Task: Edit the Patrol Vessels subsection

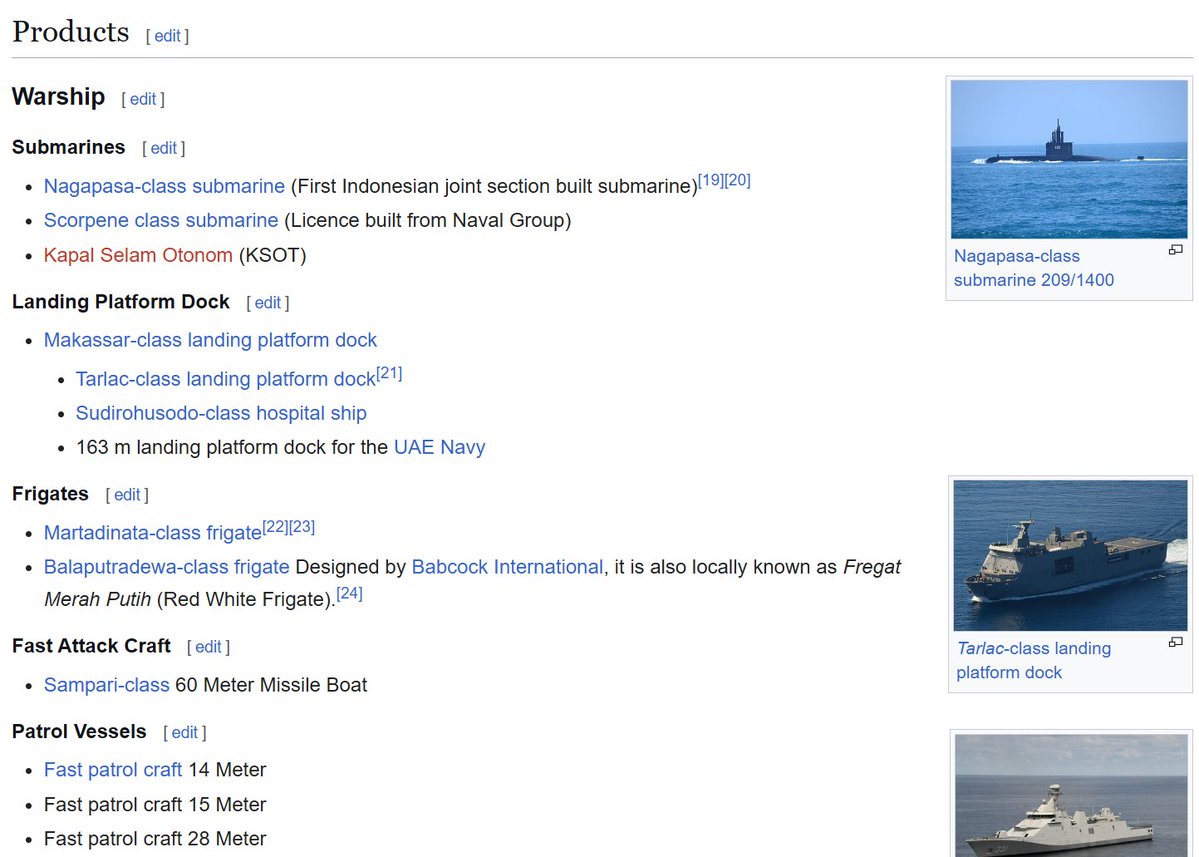Action: pos(184,732)
